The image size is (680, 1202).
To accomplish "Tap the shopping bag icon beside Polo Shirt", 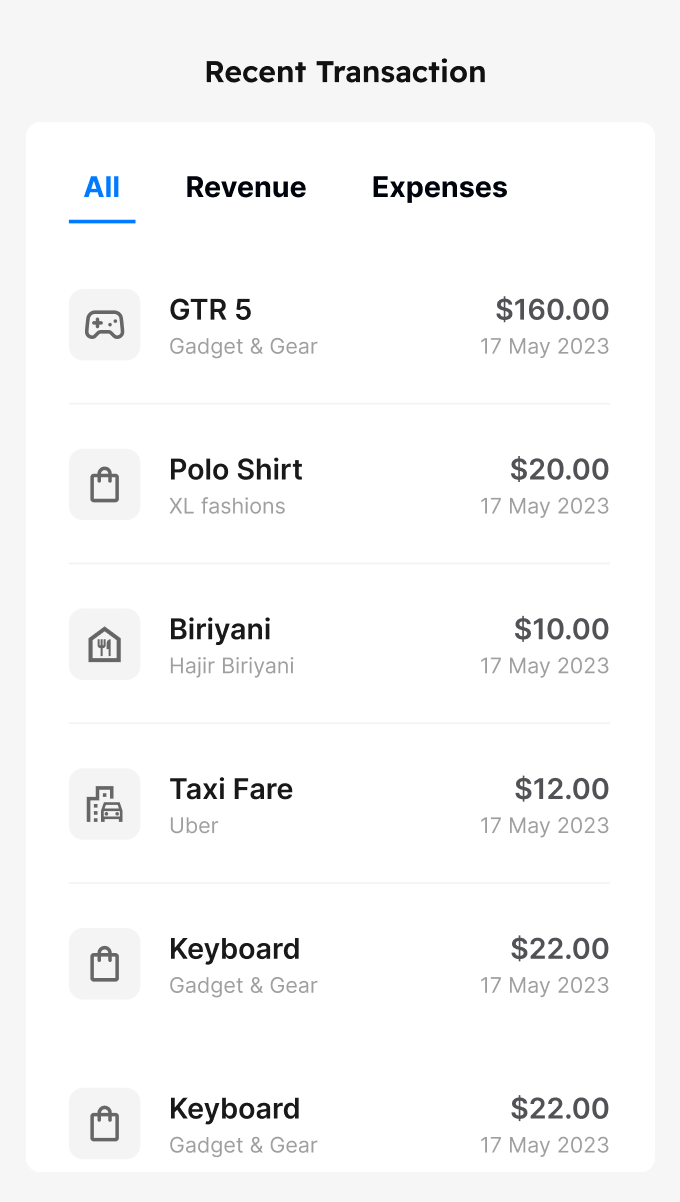I will (104, 485).
